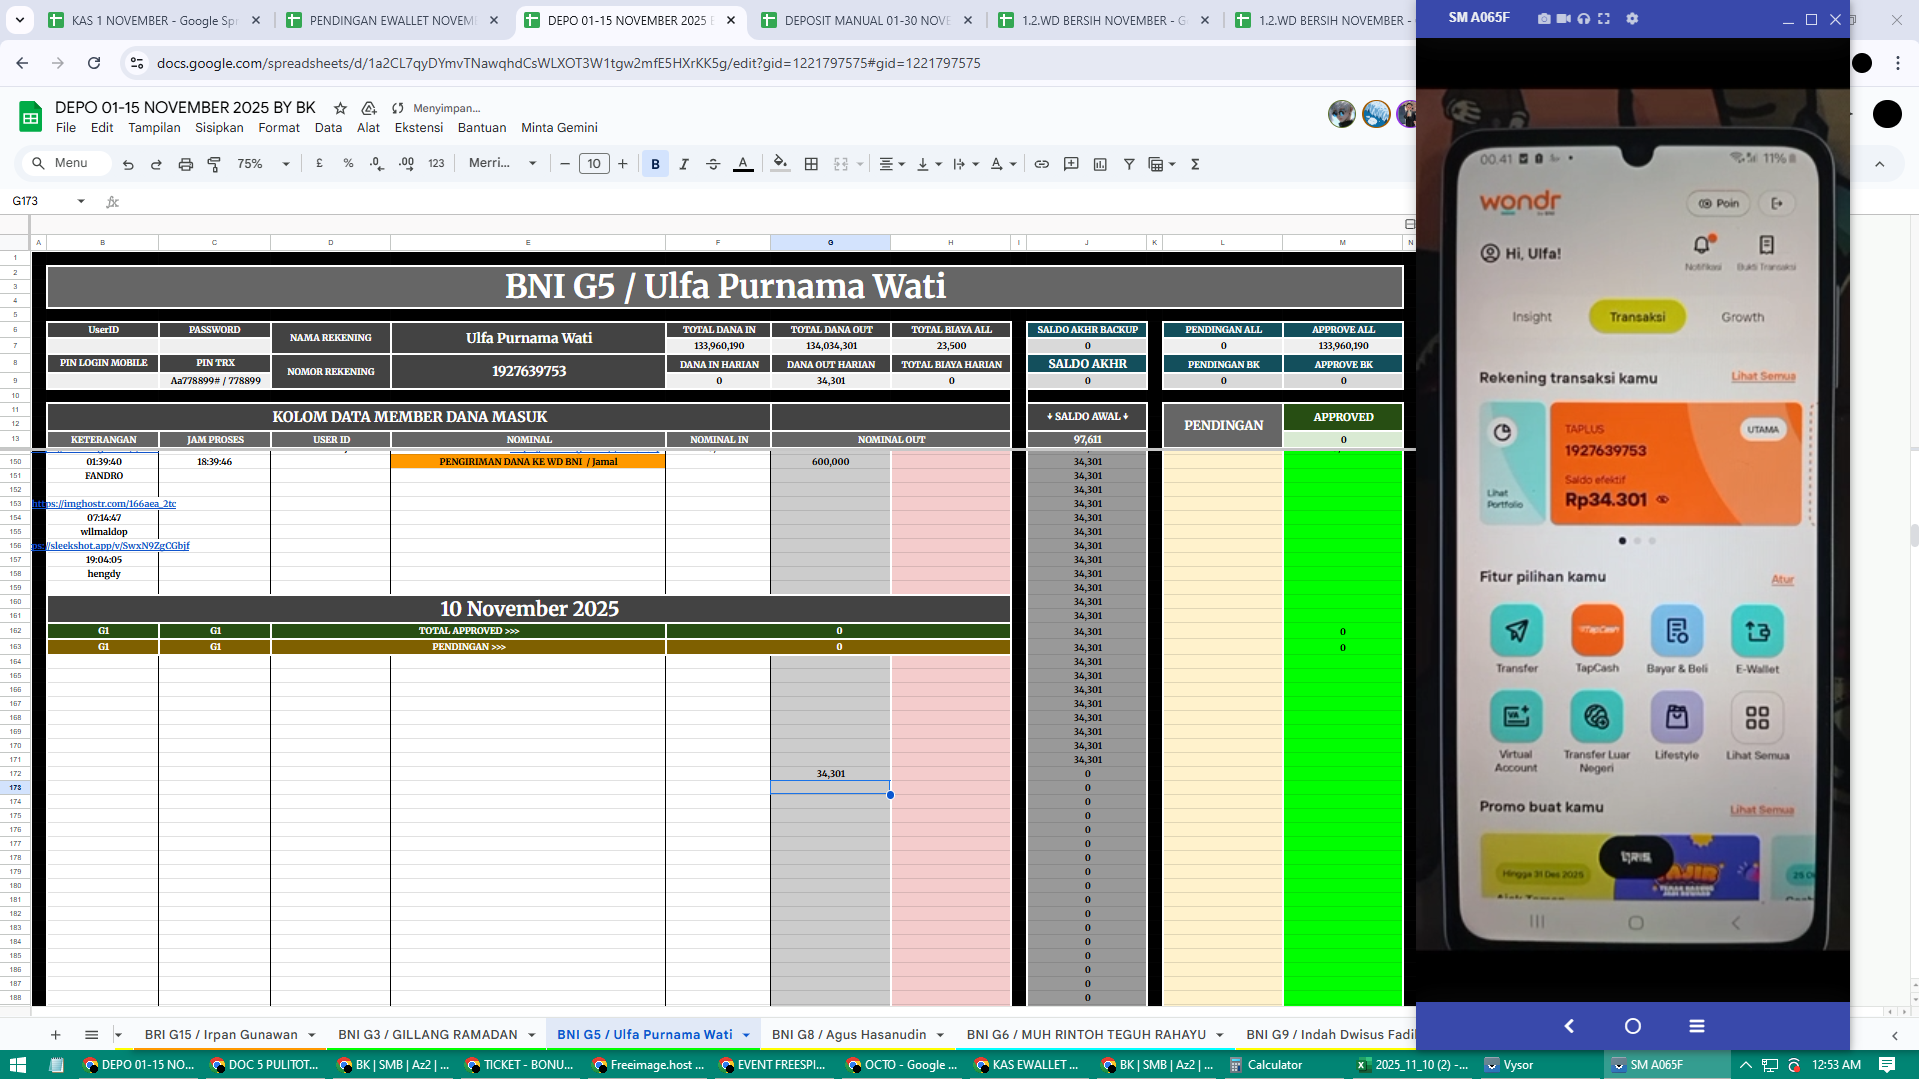
Task: Open the imghostr.com/166aea_2tc link
Action: coord(104,504)
